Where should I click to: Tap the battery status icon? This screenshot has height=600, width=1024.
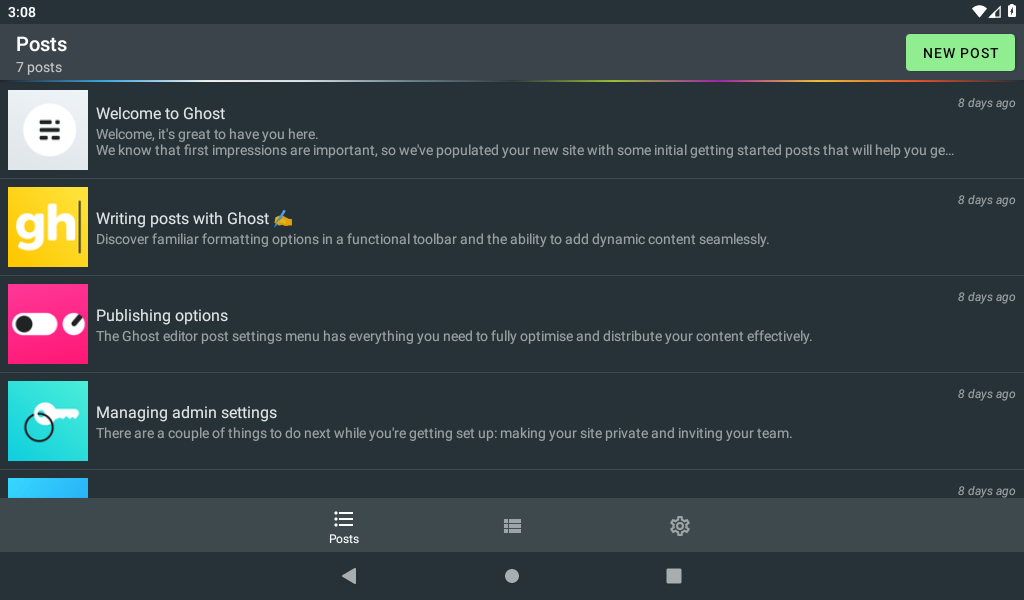(x=1011, y=12)
